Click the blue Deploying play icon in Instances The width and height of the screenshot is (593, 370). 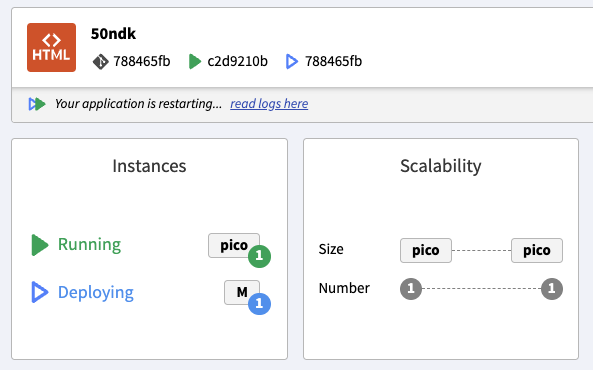(x=40, y=292)
